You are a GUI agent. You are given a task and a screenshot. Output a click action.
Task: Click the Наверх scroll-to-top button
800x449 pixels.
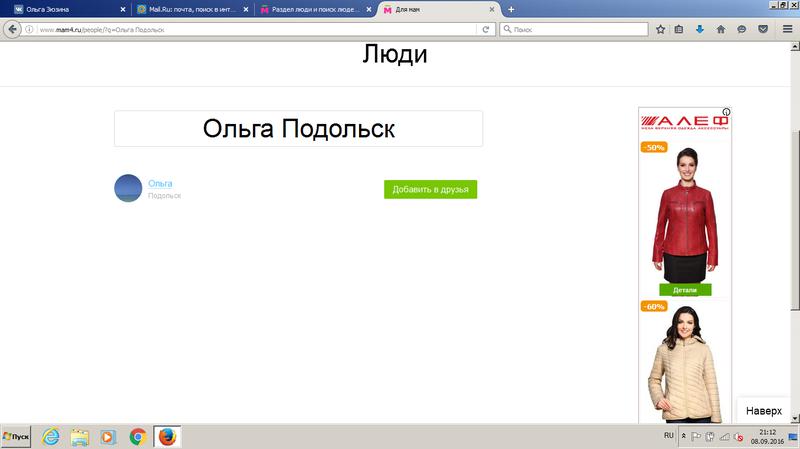[765, 411]
